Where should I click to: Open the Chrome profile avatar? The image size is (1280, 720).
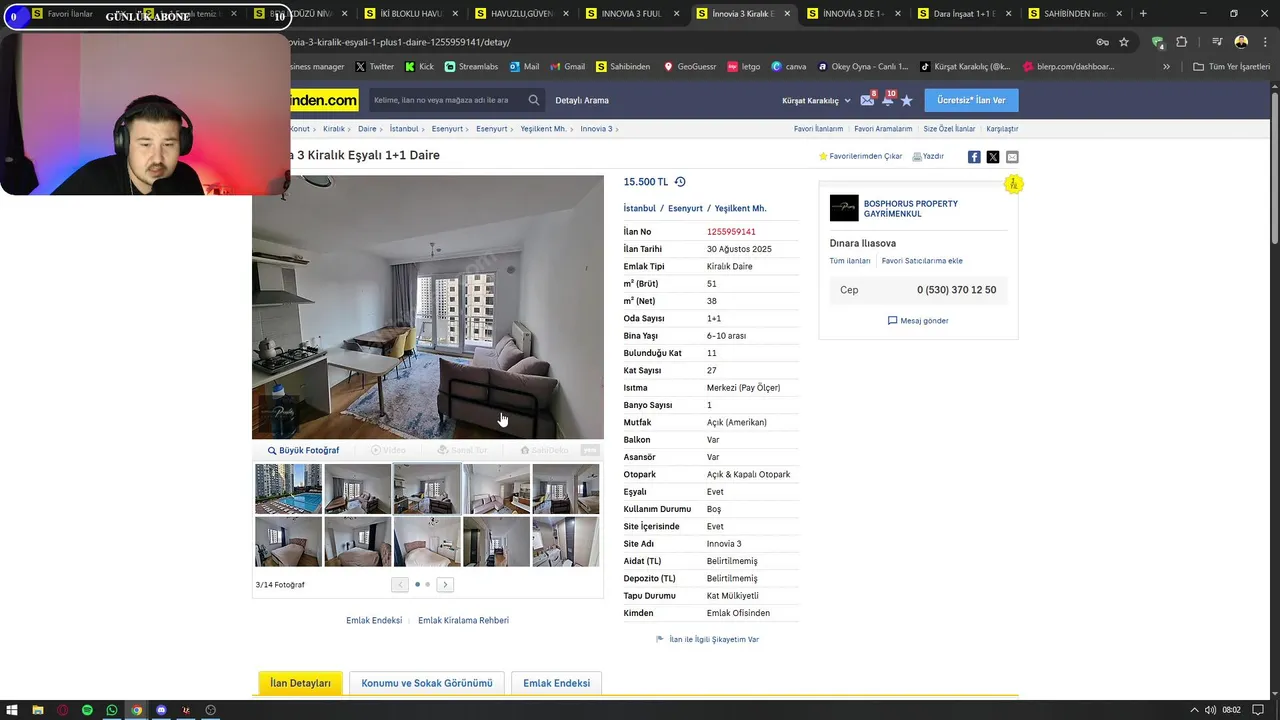coord(1241,42)
